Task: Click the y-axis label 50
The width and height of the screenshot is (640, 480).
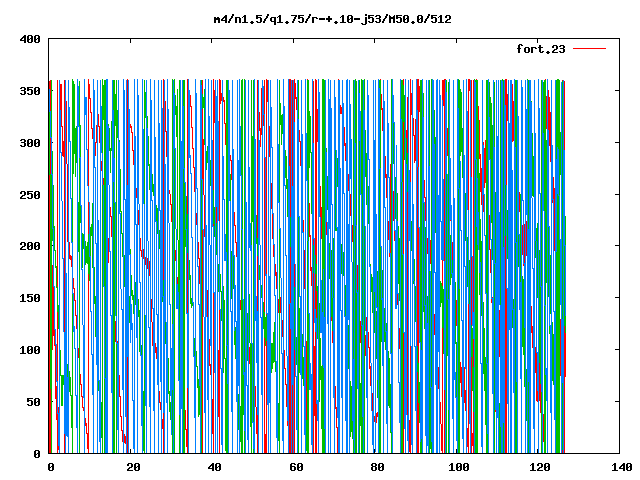Action: (34, 402)
